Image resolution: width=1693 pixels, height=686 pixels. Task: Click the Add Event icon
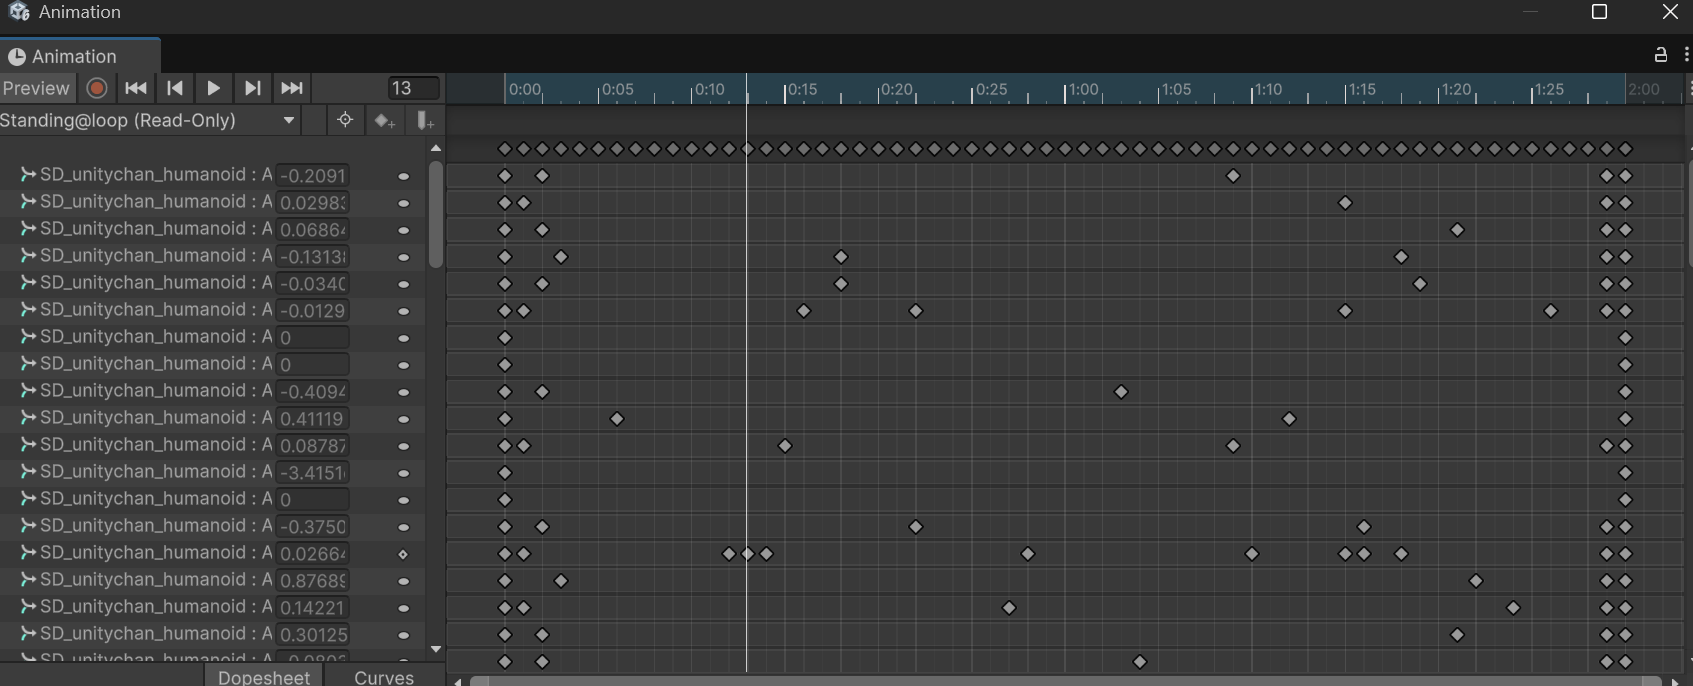click(x=425, y=121)
